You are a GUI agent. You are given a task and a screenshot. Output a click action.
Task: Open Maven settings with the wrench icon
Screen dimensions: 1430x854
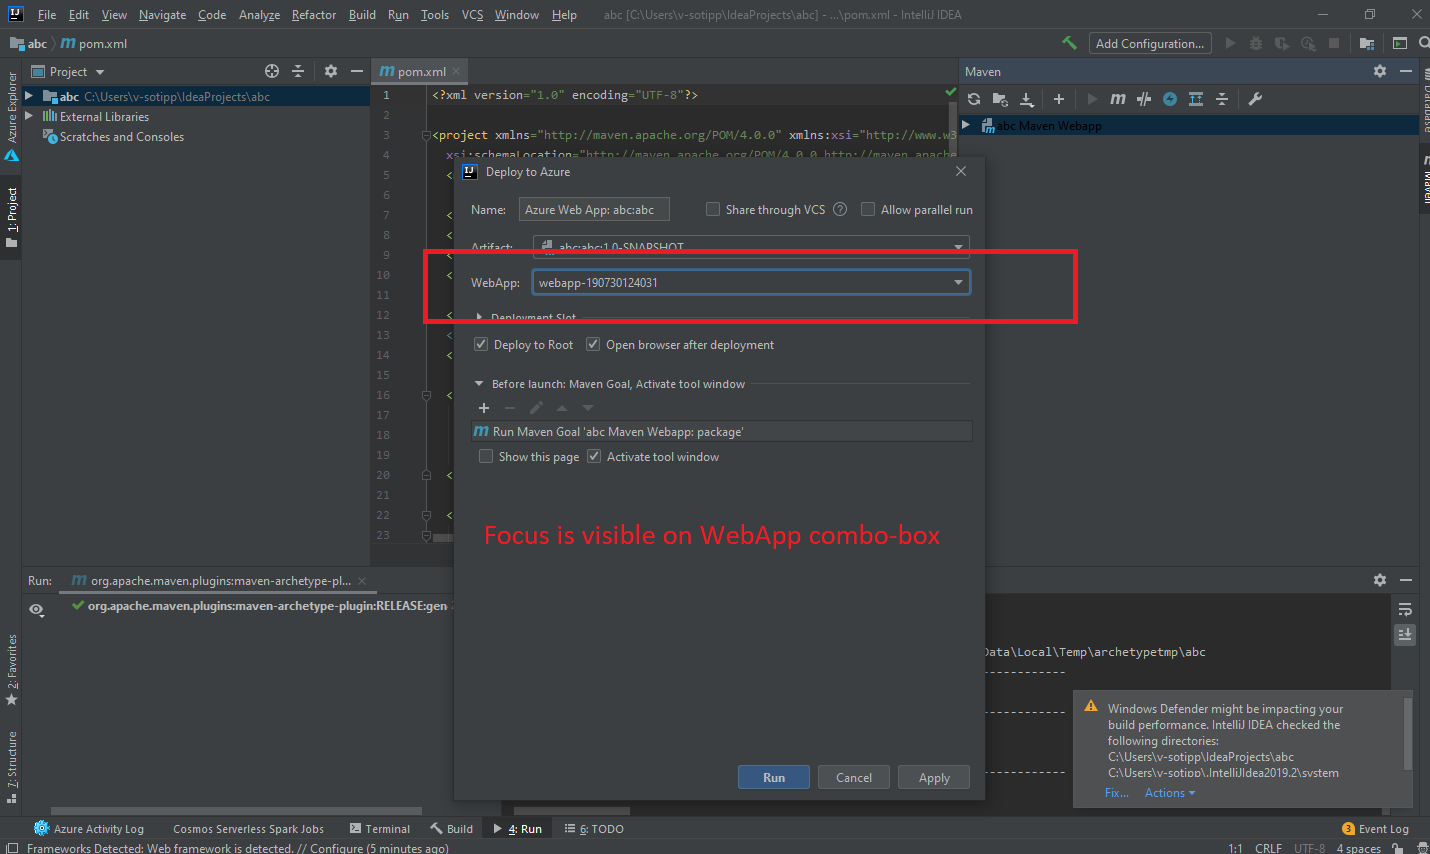tap(1256, 99)
